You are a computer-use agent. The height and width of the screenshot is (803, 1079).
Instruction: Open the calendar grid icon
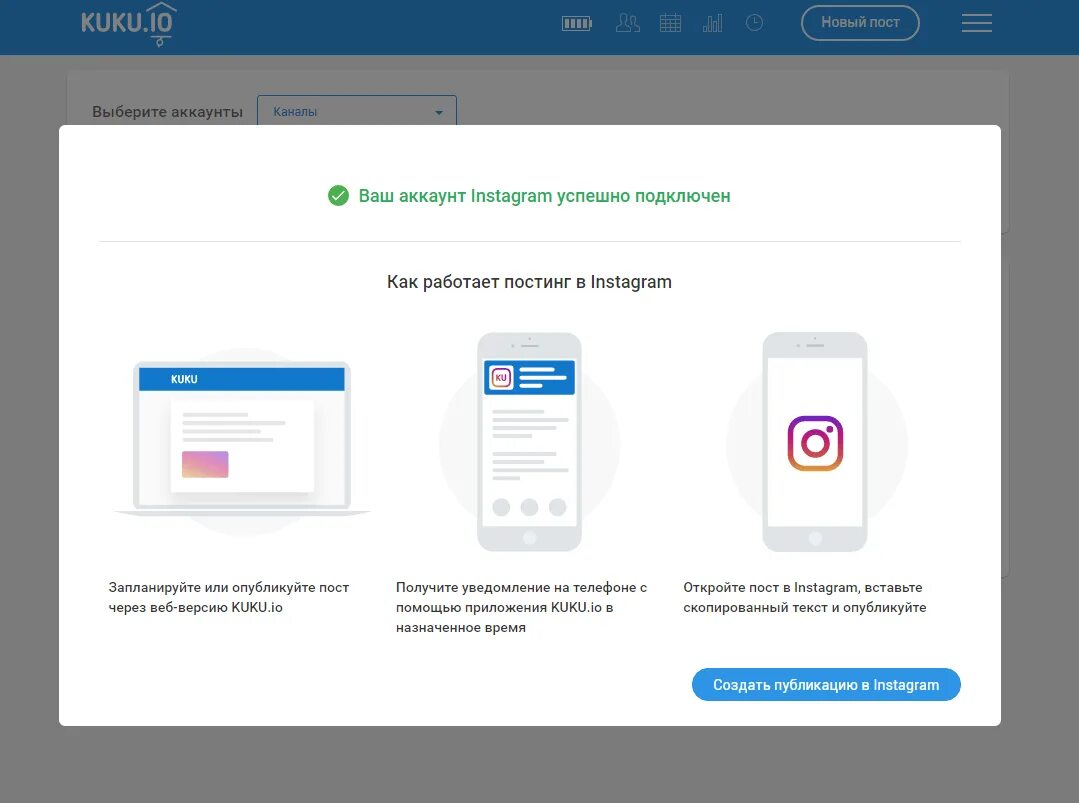pyautogui.click(x=670, y=23)
